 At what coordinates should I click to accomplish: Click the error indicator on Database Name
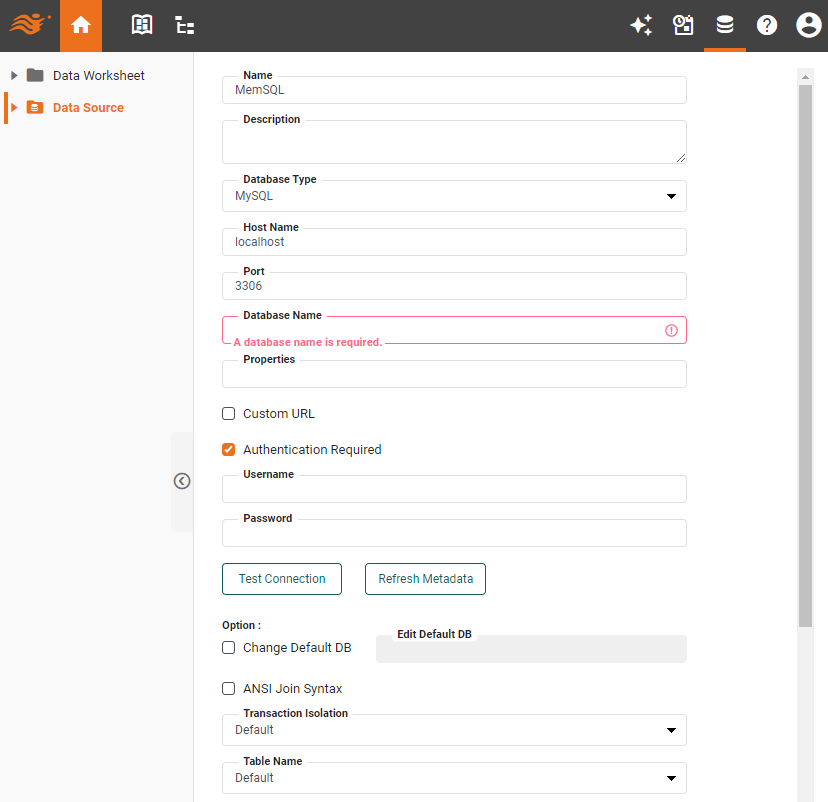[671, 330]
